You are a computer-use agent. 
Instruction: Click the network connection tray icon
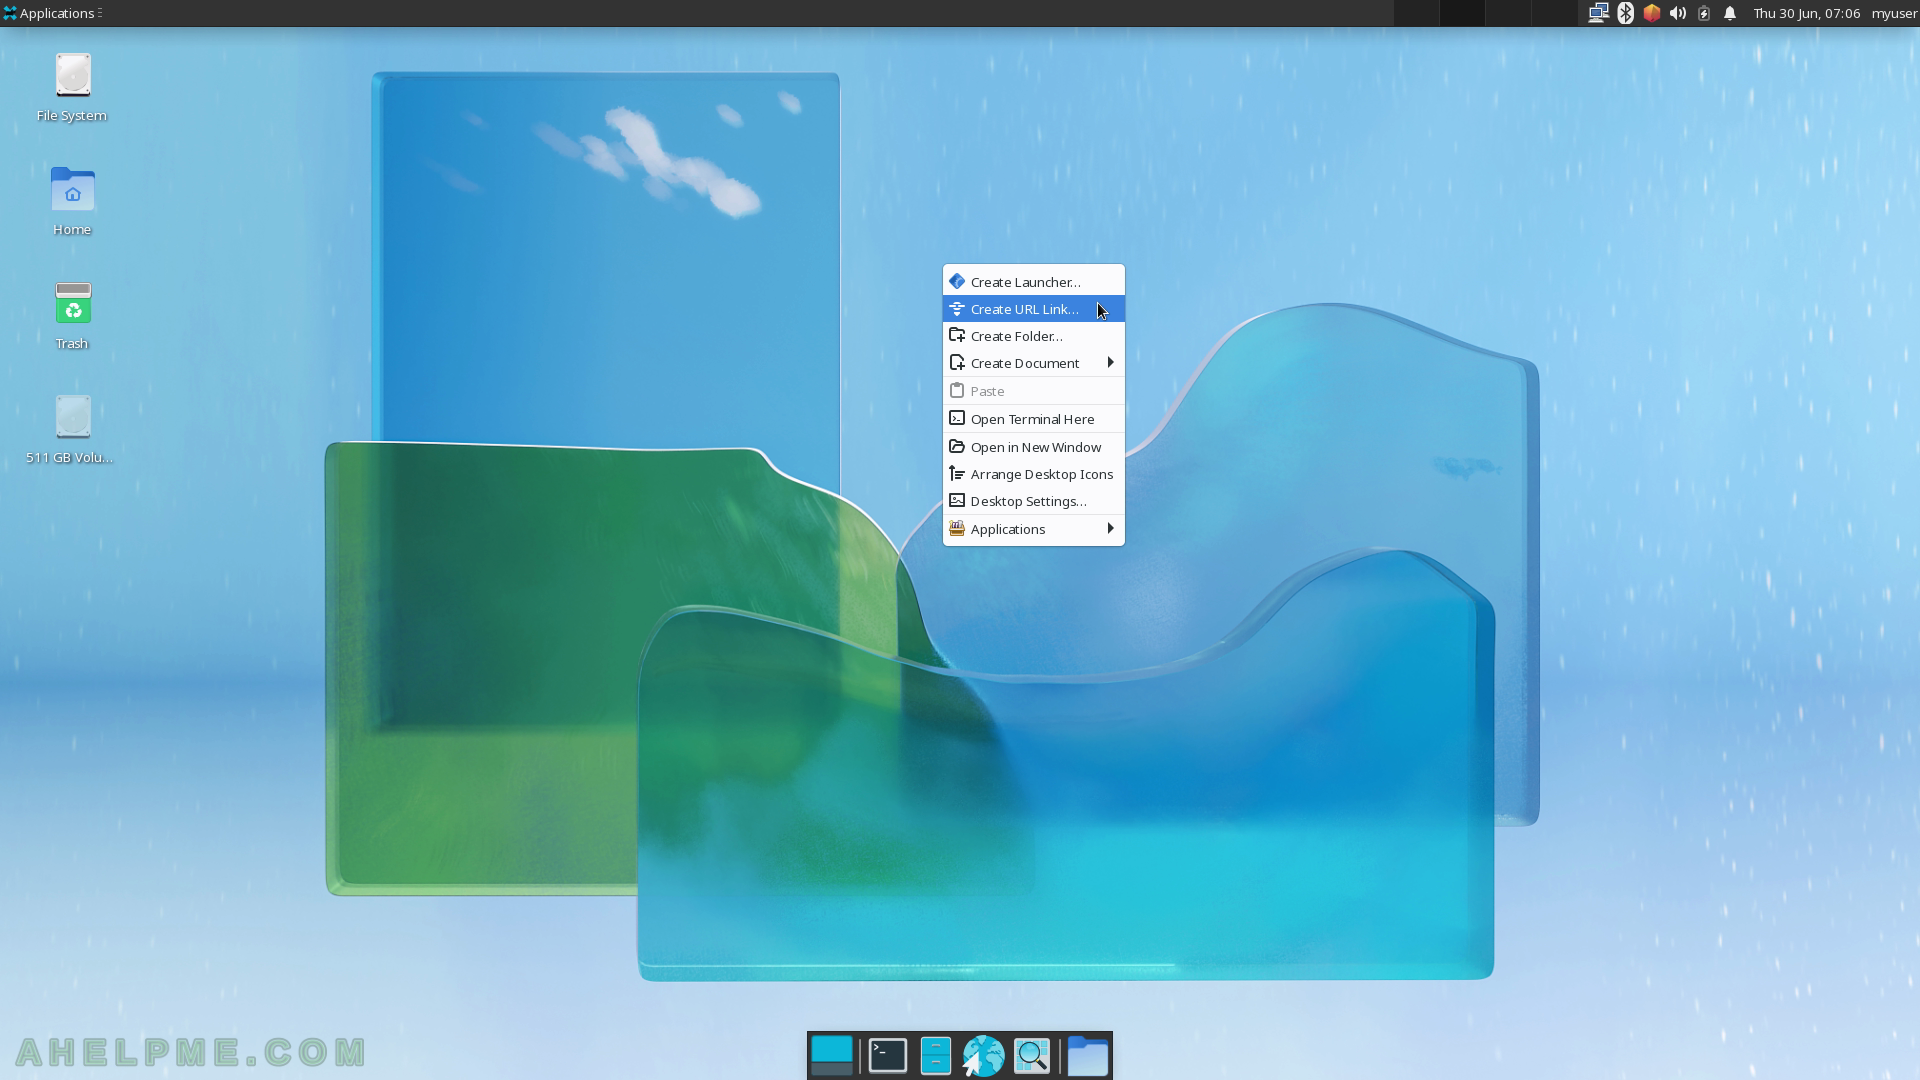point(1598,13)
